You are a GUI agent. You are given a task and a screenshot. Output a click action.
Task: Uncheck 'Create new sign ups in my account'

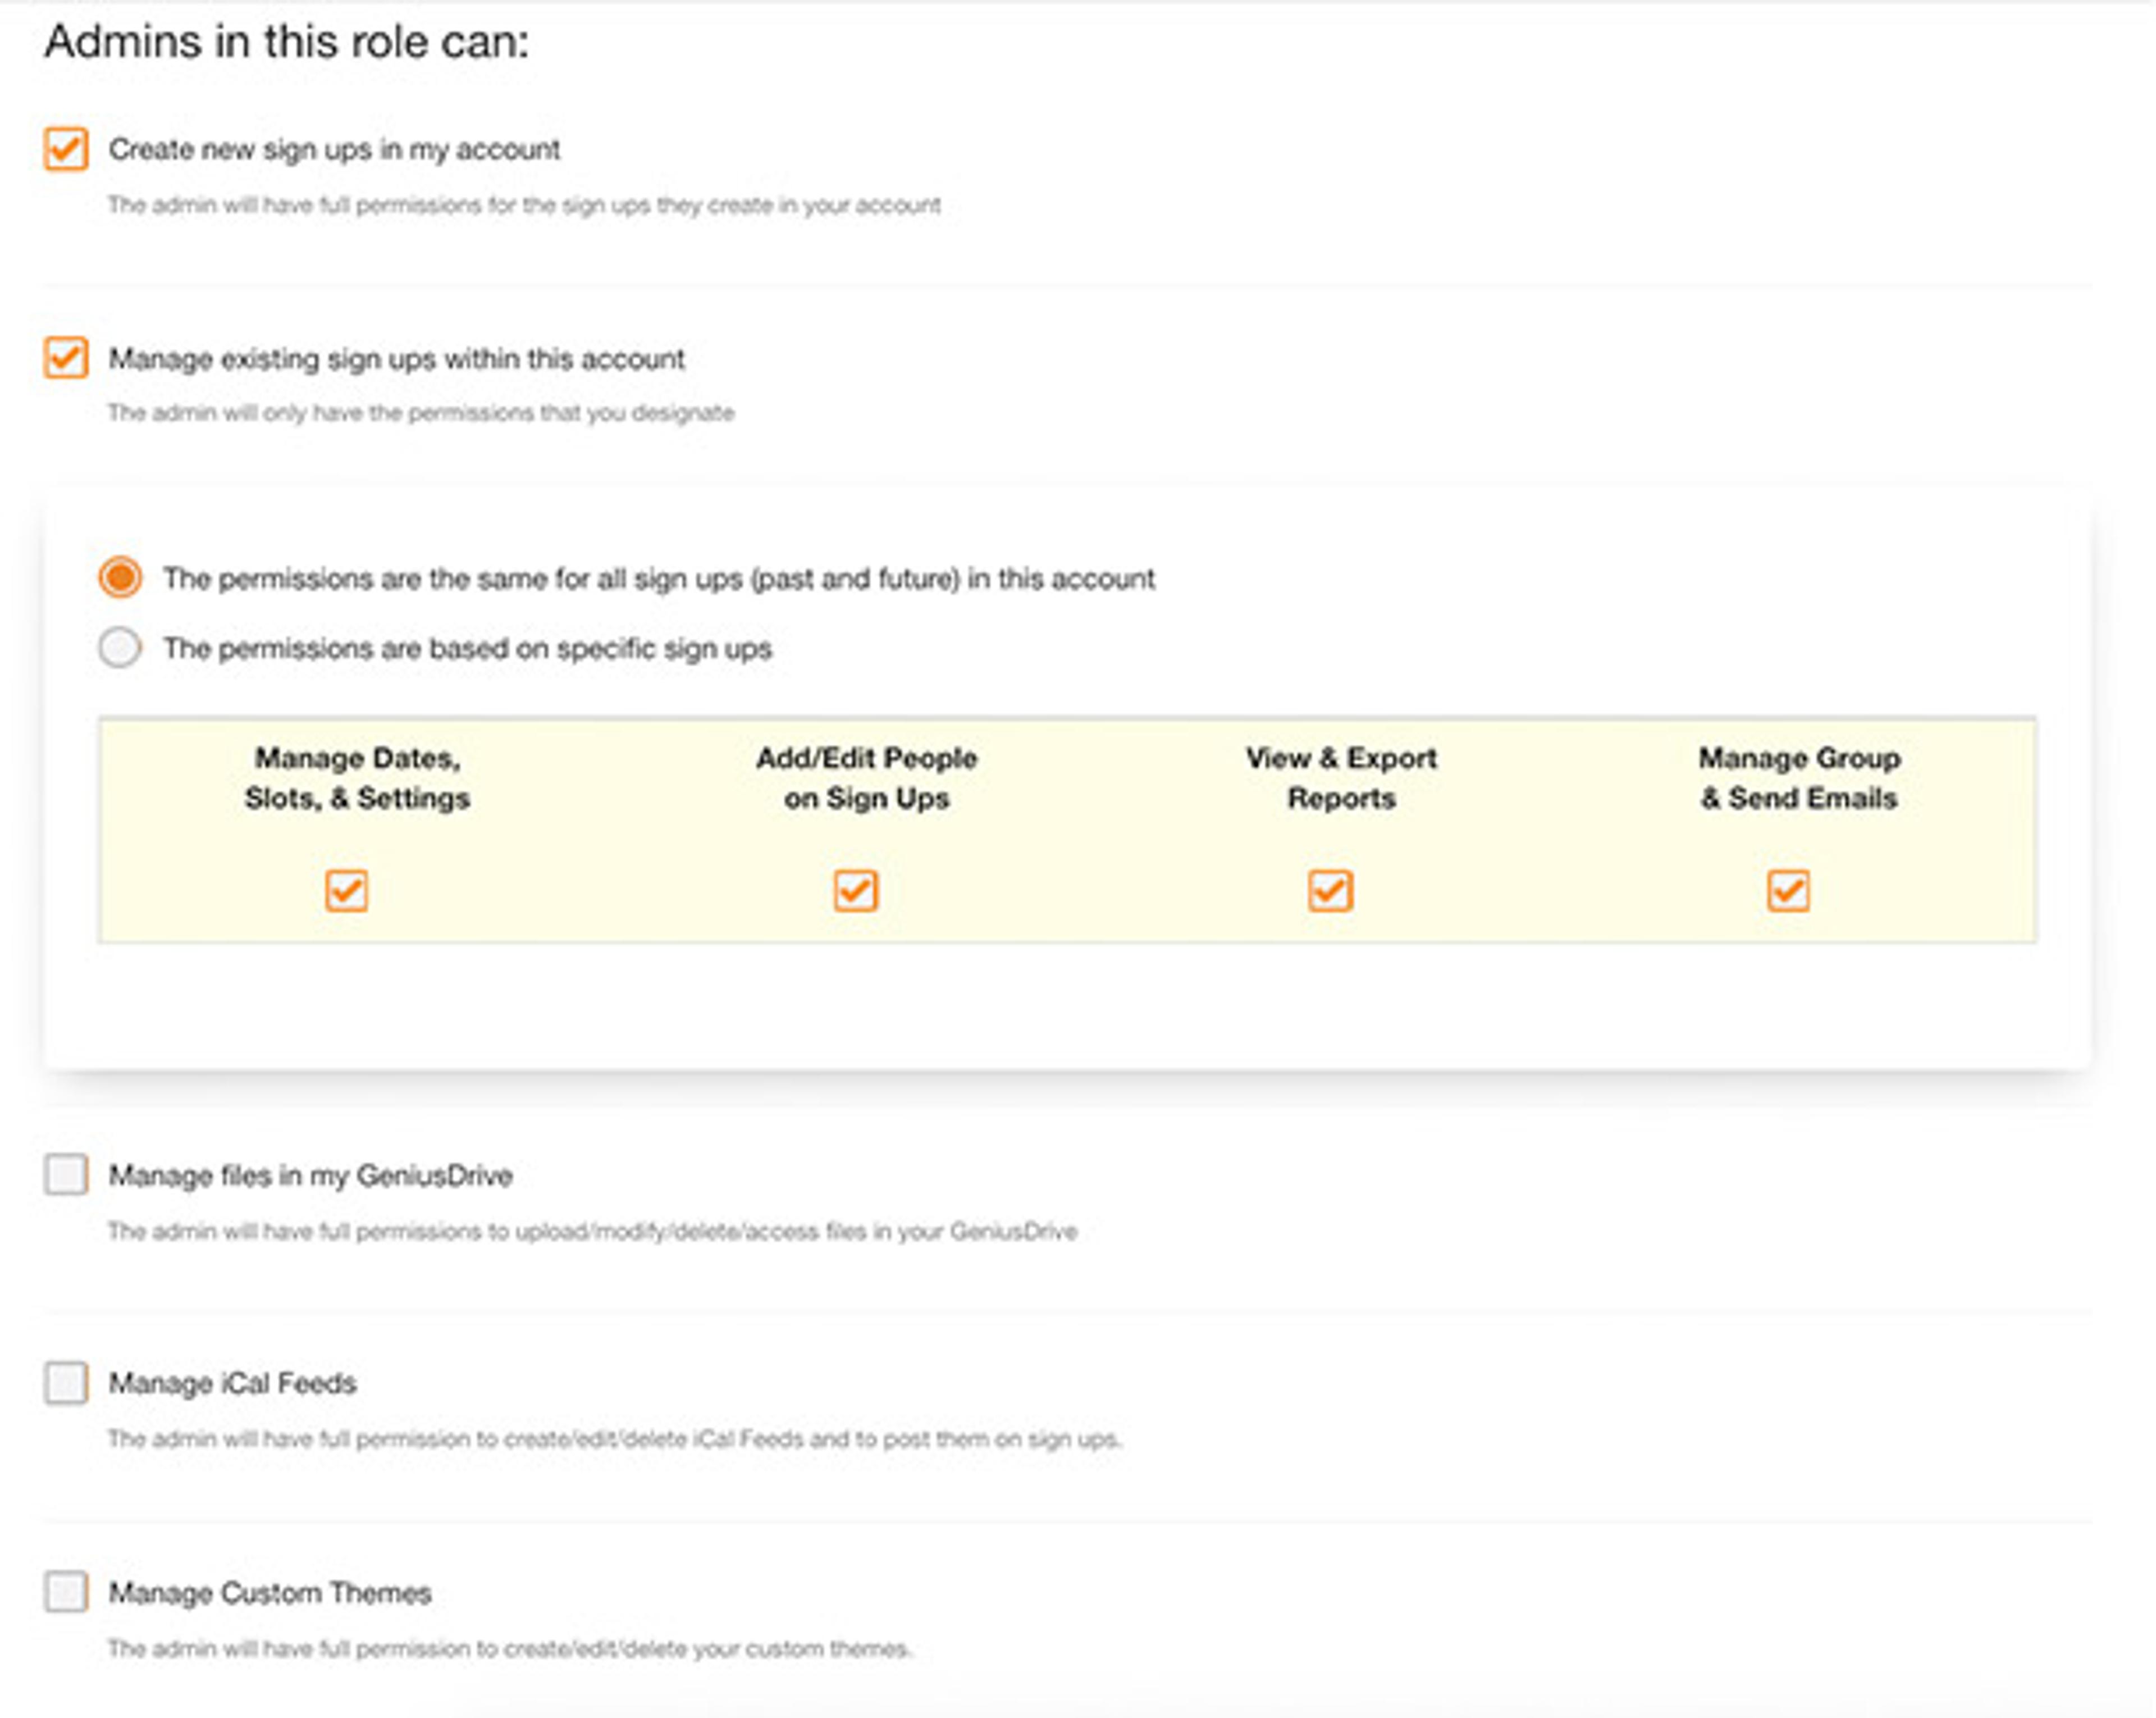66,150
